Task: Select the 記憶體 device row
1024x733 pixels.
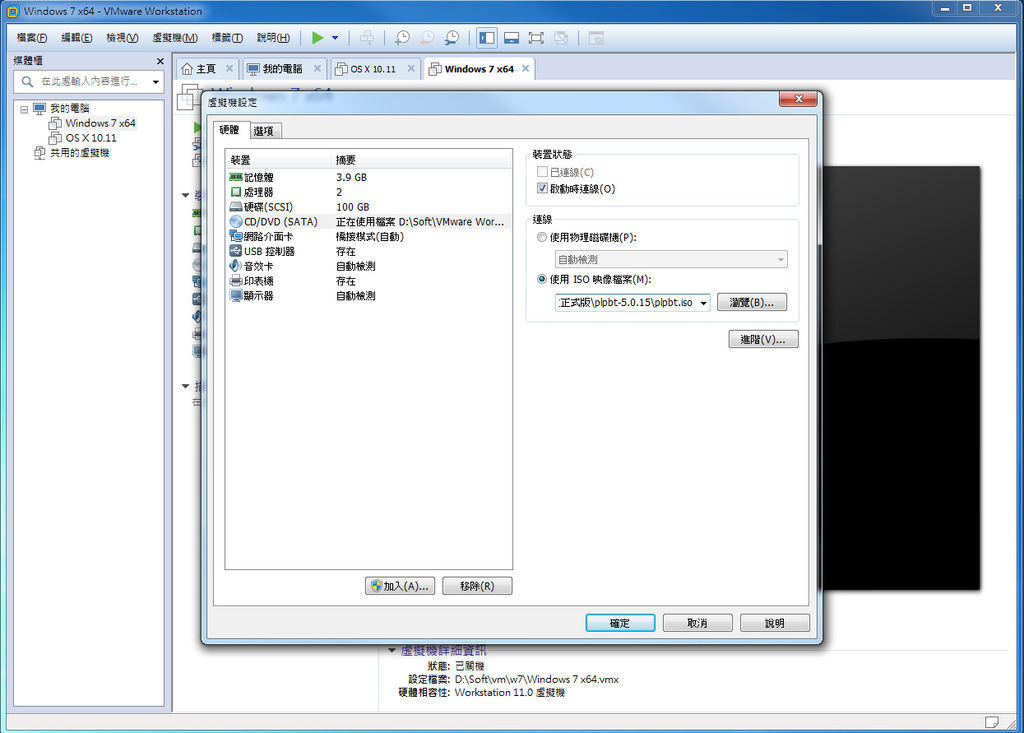Action: click(x=368, y=177)
